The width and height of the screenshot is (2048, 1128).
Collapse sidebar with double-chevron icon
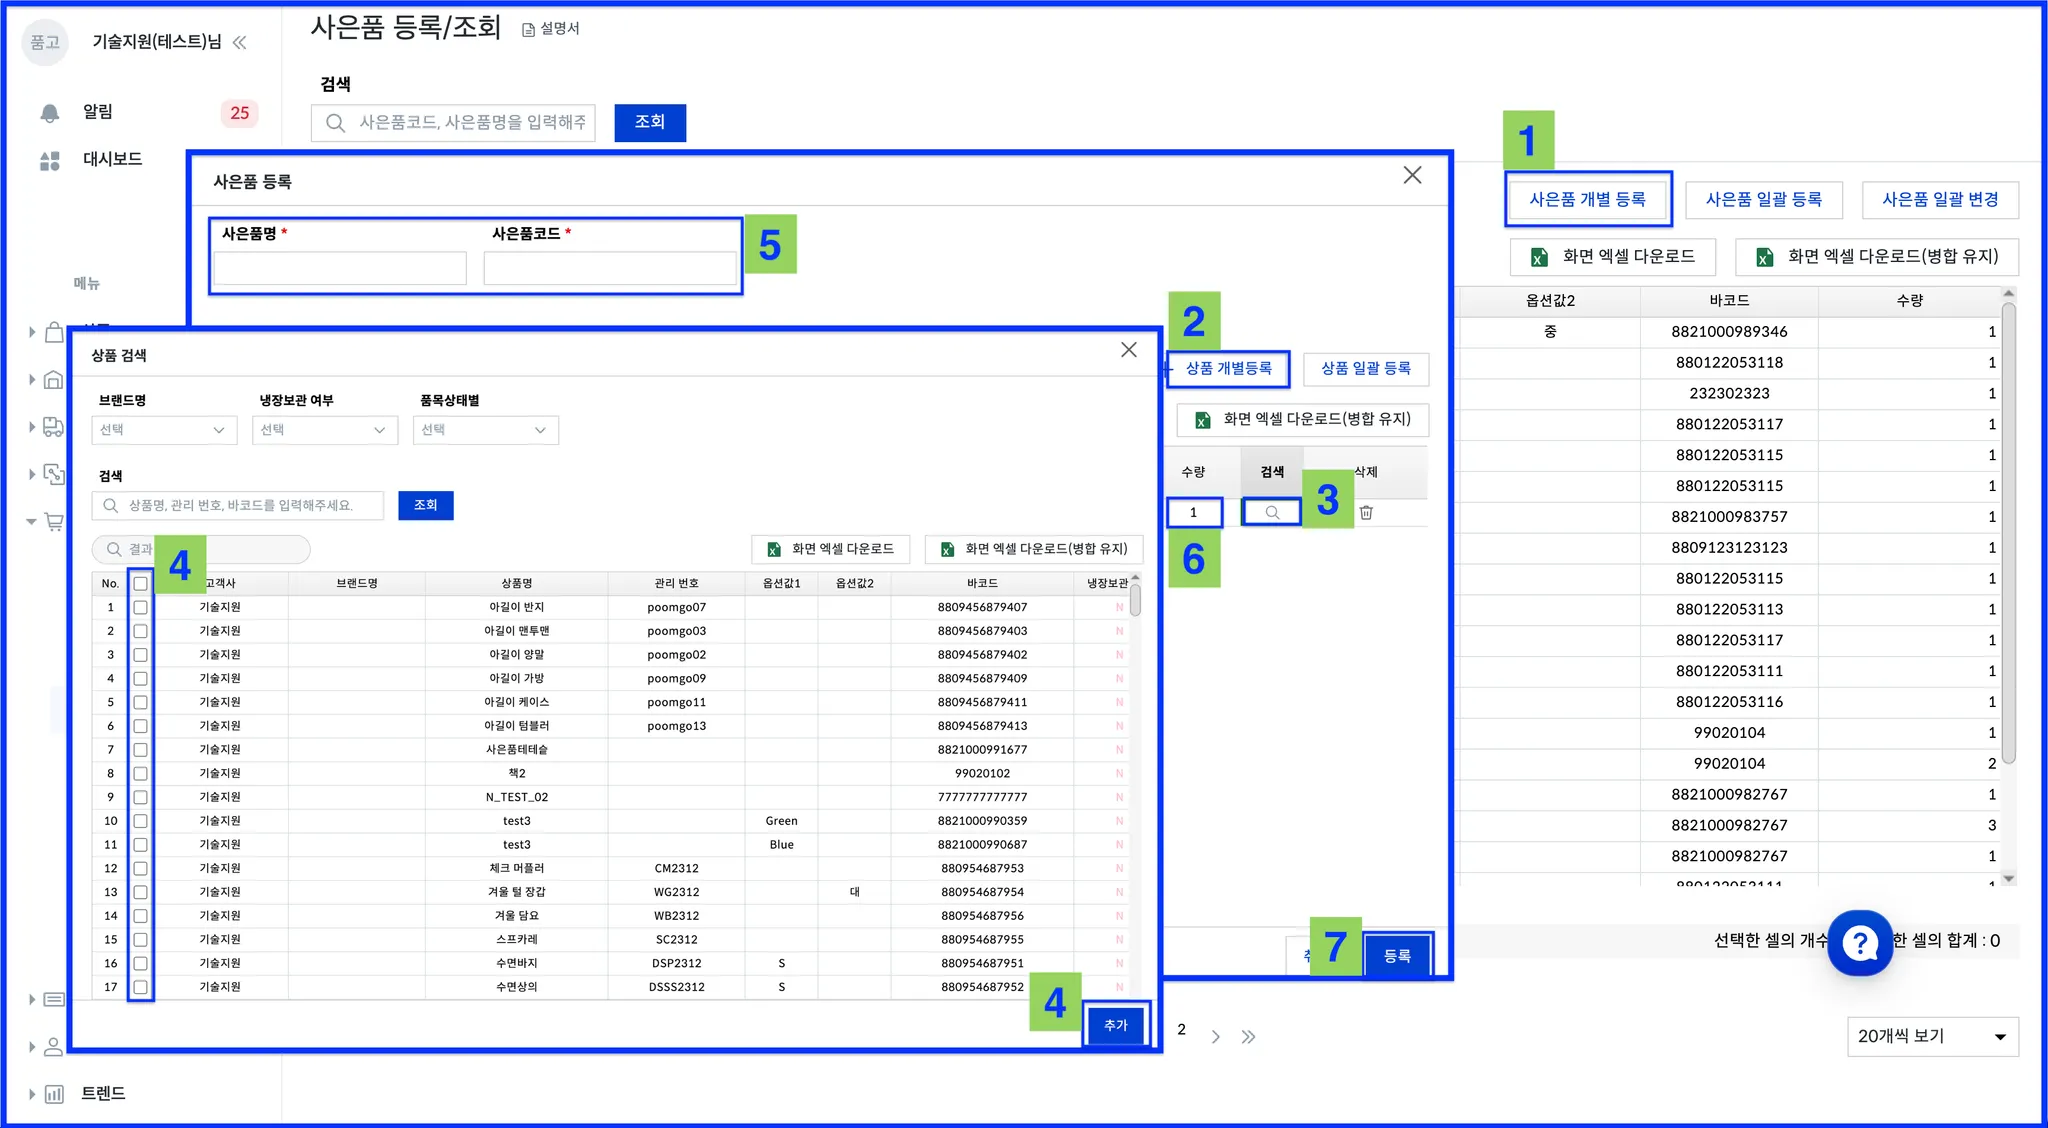(240, 42)
